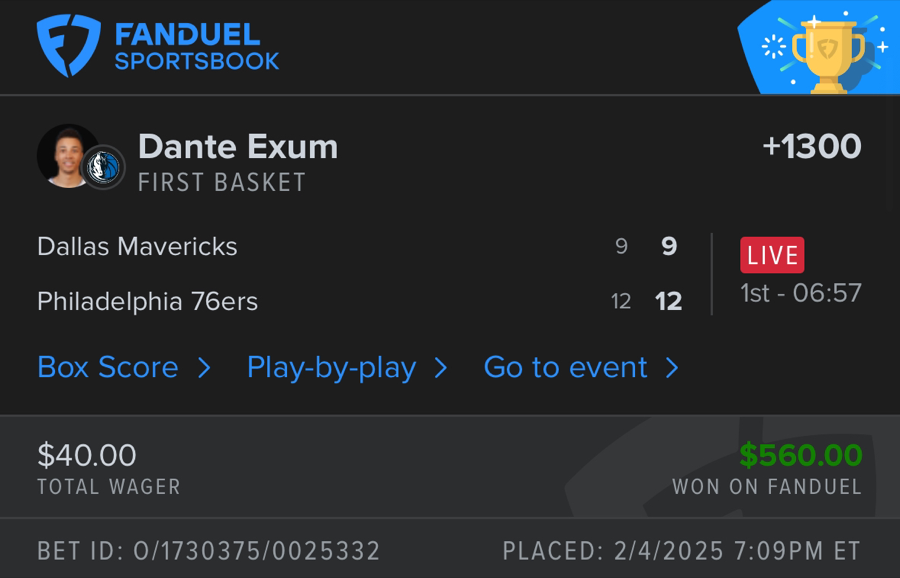
Task: Select the Bet ID number text
Action: pos(208,551)
